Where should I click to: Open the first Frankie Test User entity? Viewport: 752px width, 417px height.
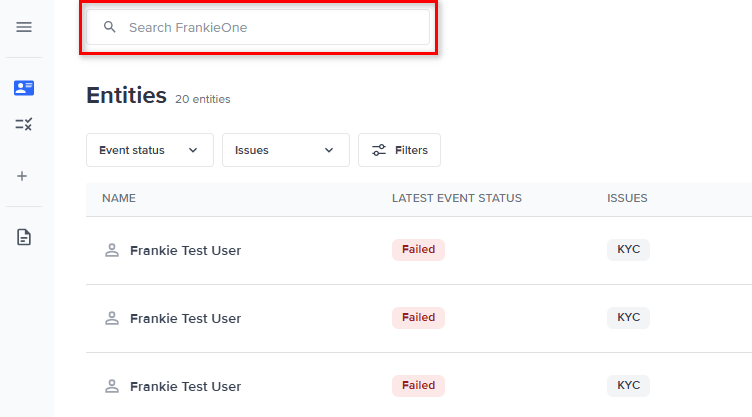[185, 250]
